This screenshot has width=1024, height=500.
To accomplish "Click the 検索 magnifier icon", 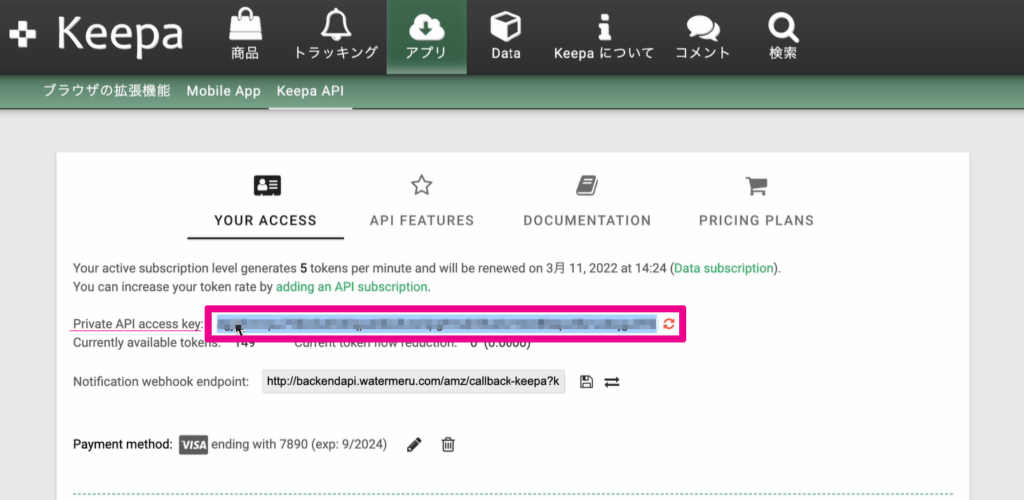I will pos(783,36).
